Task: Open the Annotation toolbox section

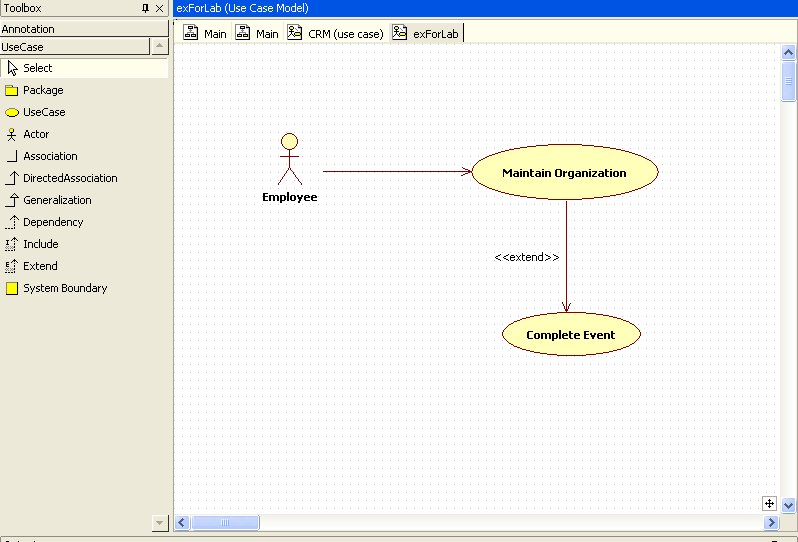Action: pos(84,29)
